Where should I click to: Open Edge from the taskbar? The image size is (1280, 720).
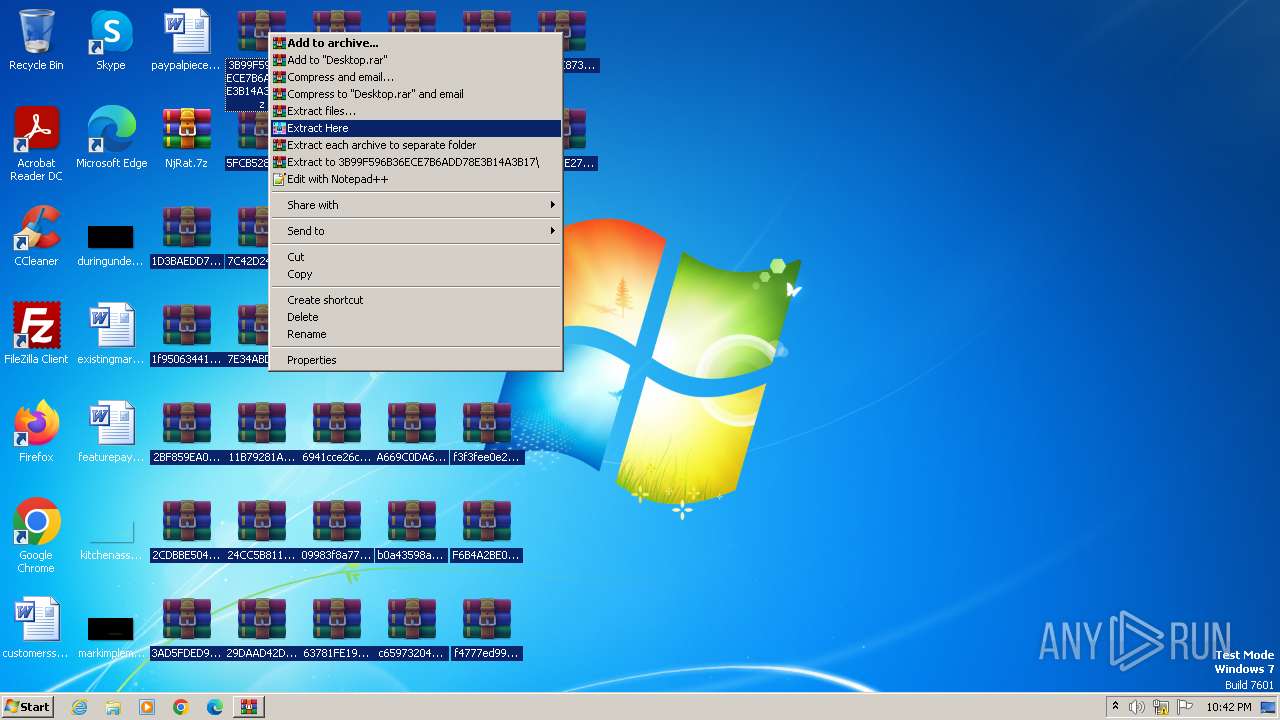(215, 707)
